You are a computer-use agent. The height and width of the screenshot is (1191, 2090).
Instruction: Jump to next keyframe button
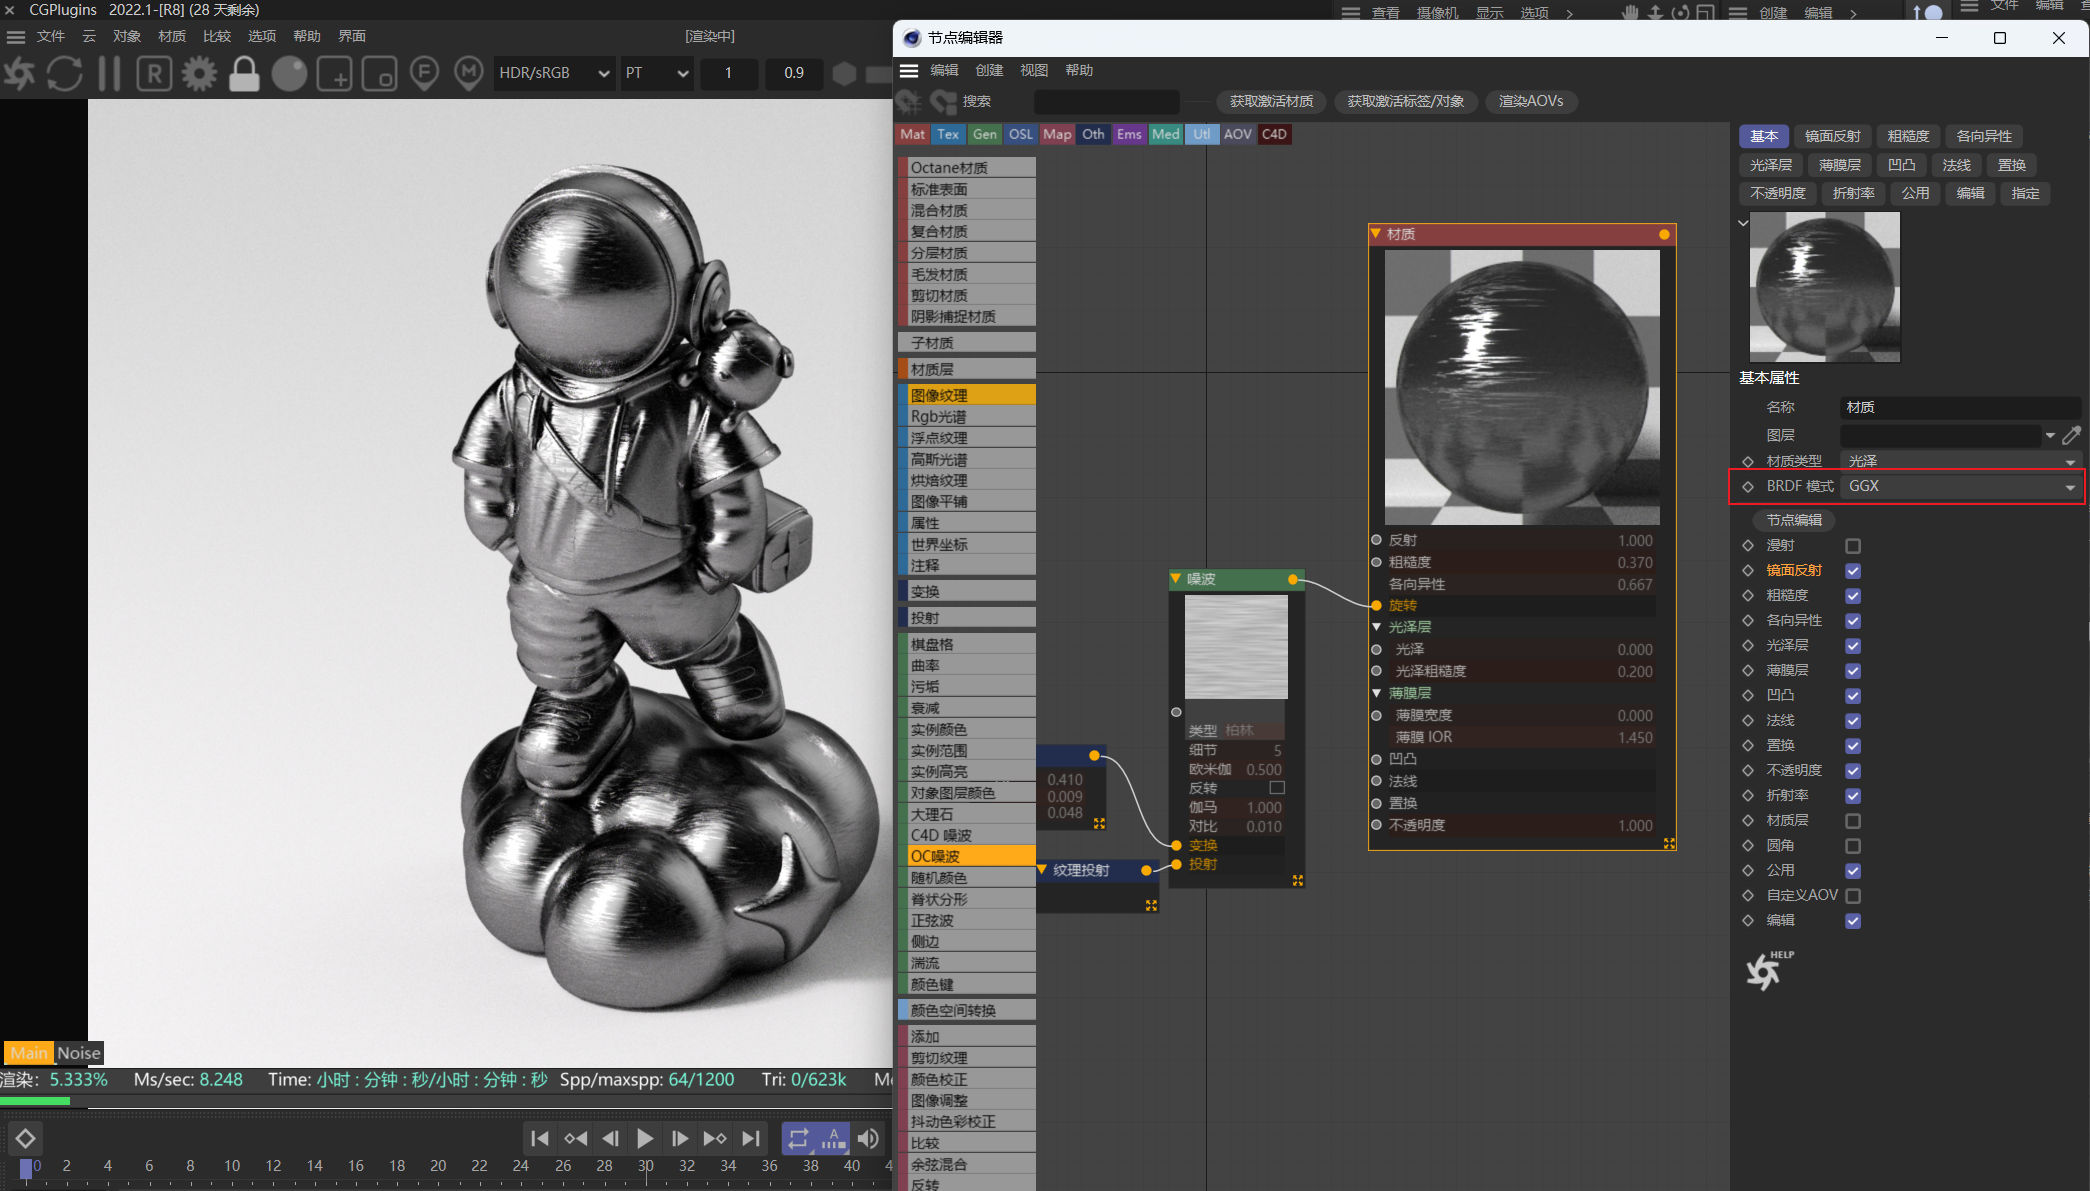point(715,1138)
